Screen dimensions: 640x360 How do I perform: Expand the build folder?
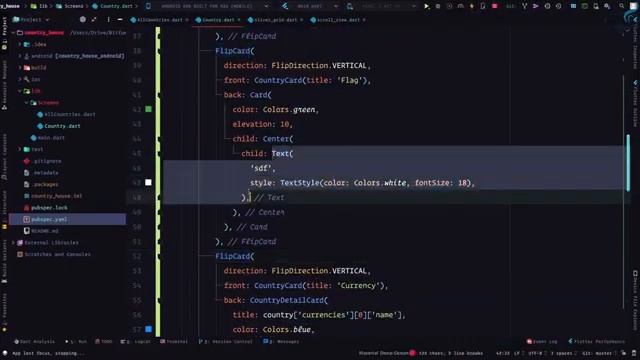20,67
